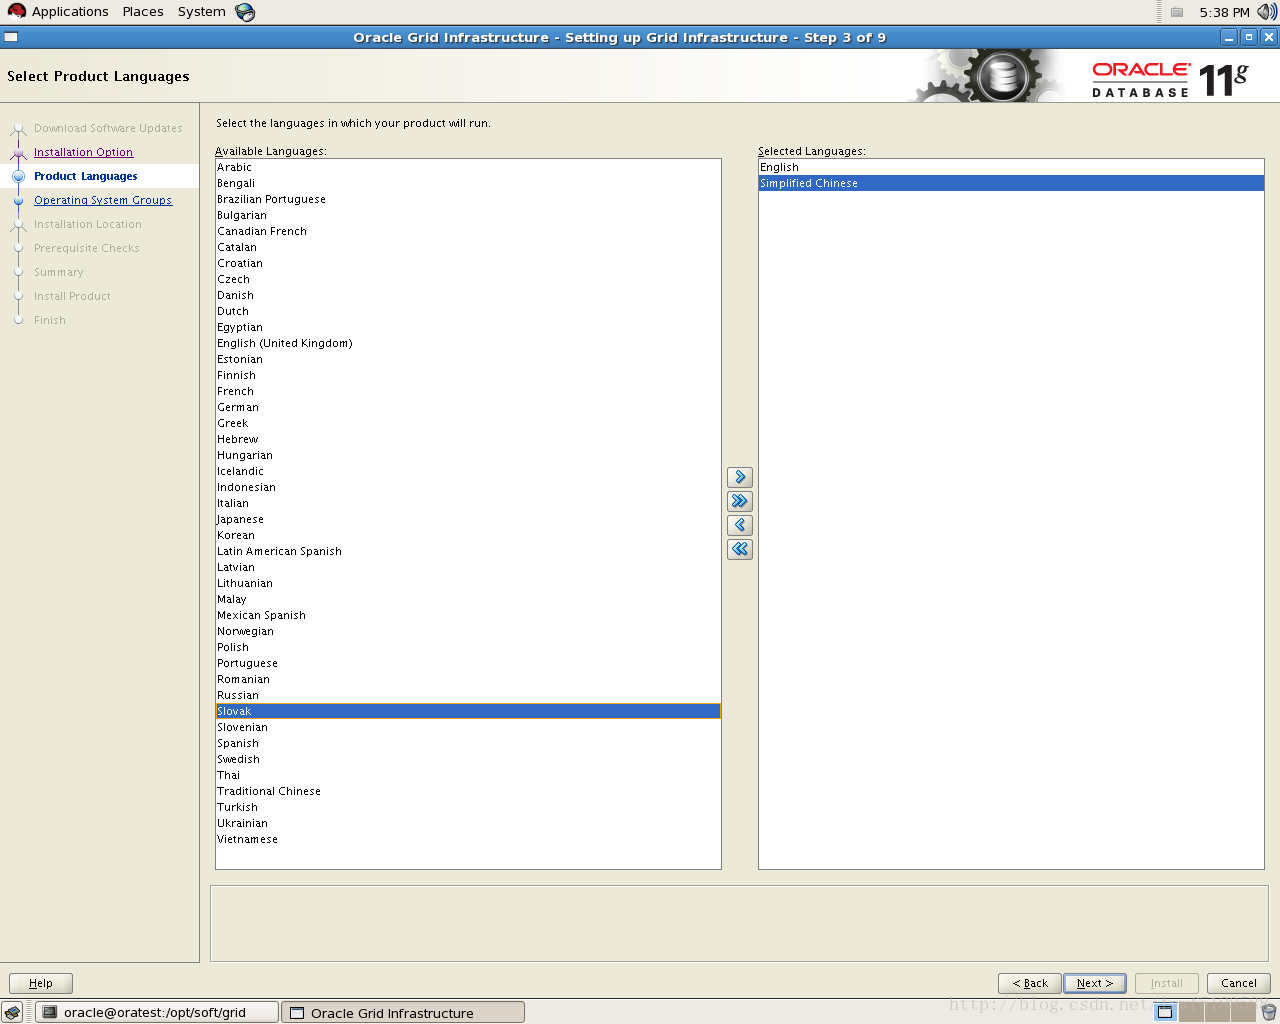
Task: Select Traditional Chinese entry
Action: tap(468, 791)
